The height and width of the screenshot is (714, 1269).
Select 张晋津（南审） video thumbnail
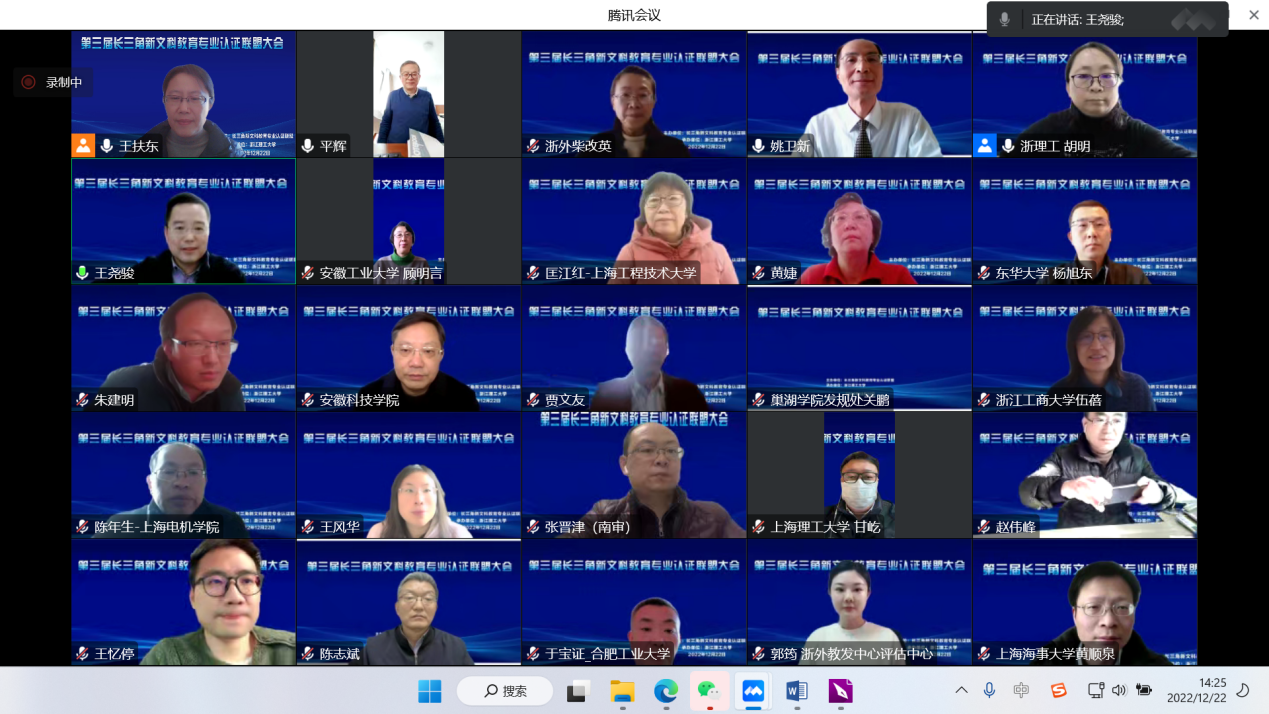[x=633, y=475]
